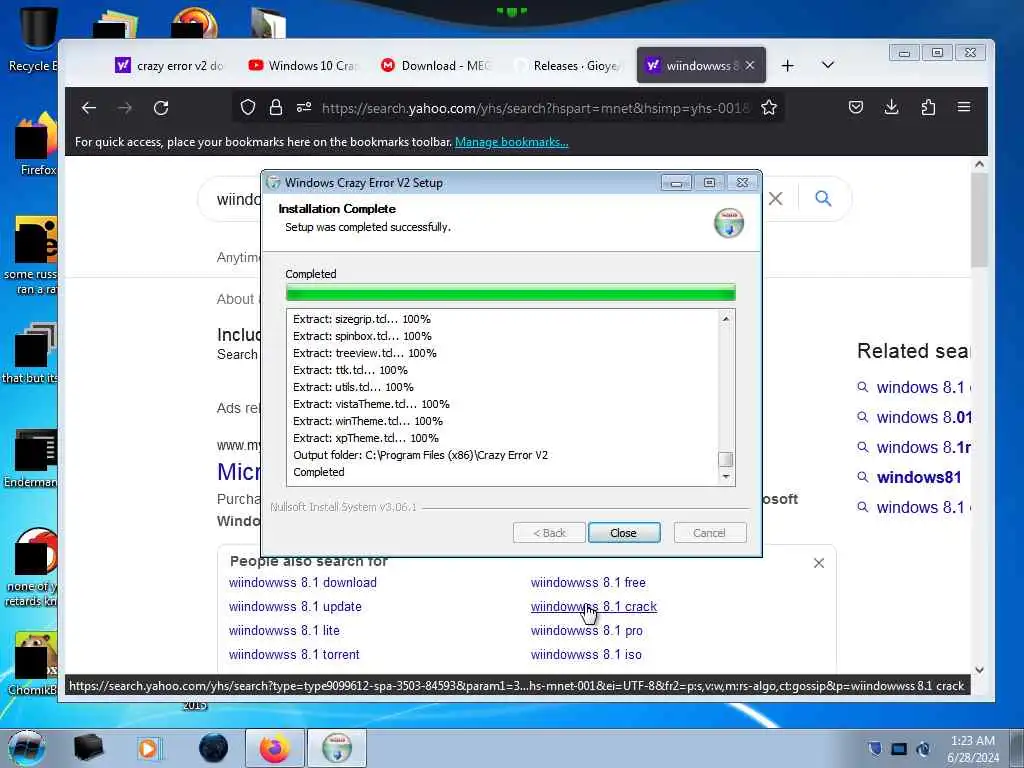Dismiss the People also search for box
This screenshot has width=1024, height=768.
coord(819,563)
